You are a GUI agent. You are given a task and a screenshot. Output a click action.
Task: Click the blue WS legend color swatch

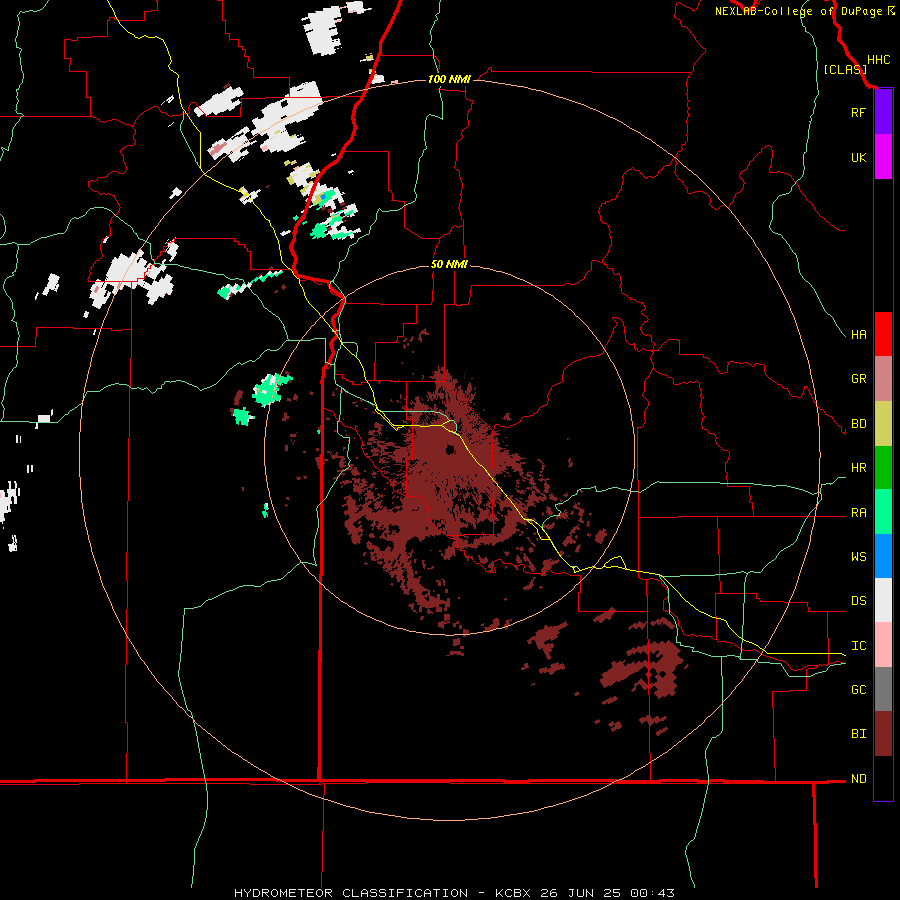(x=883, y=556)
